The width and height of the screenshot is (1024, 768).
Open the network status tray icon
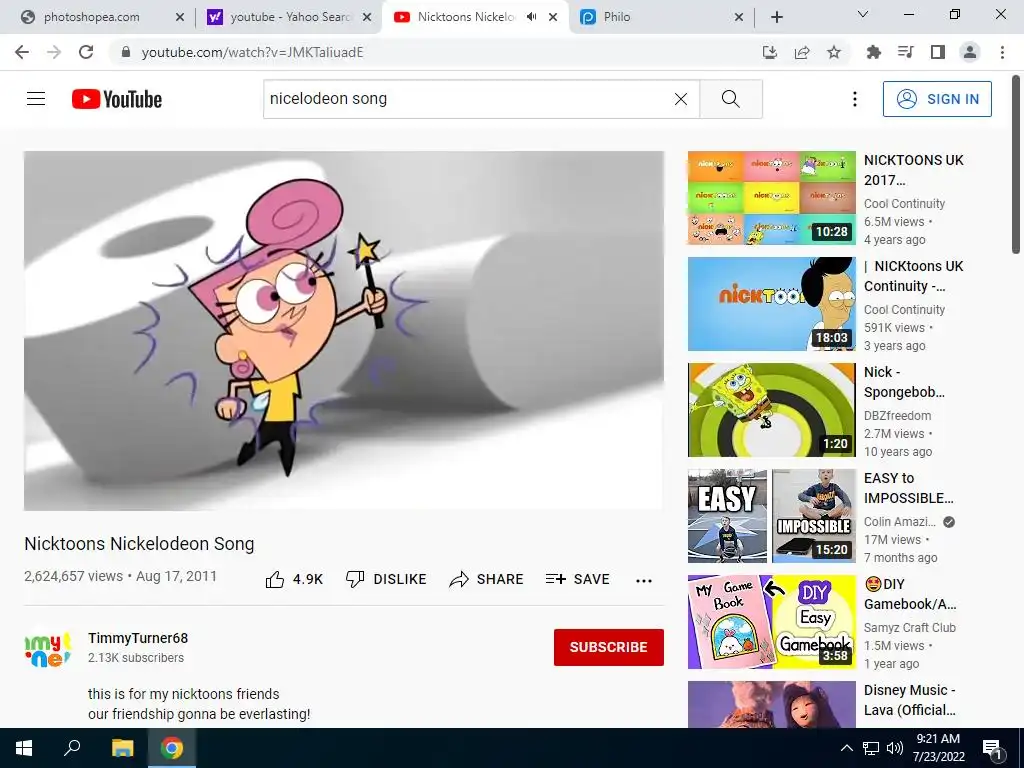point(871,748)
